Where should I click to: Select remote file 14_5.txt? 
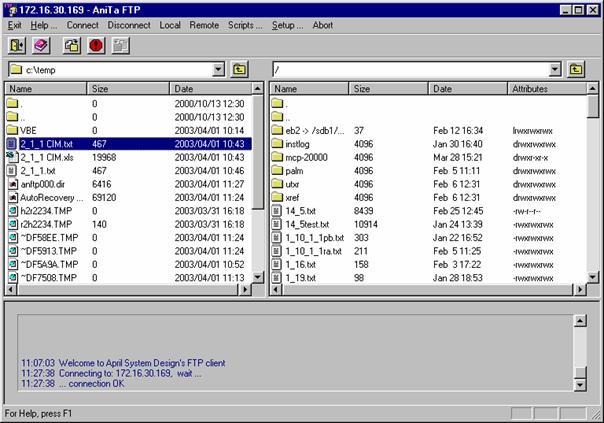300,211
